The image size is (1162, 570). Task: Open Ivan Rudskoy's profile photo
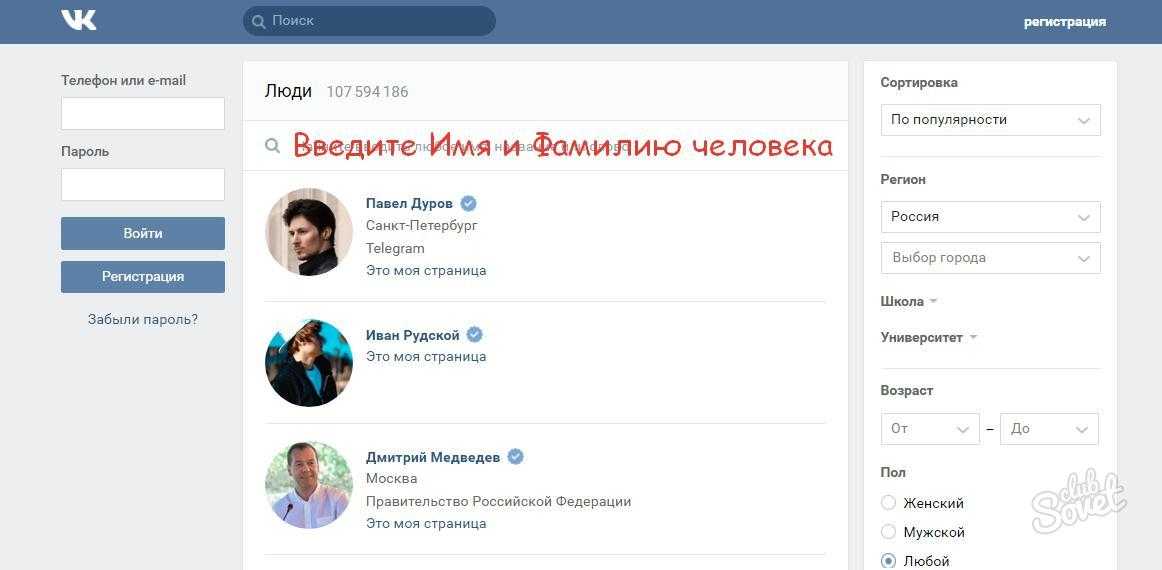(309, 362)
